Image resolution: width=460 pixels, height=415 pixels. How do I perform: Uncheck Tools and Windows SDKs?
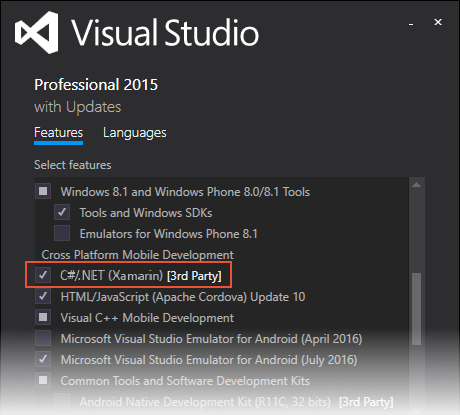[x=62, y=212]
